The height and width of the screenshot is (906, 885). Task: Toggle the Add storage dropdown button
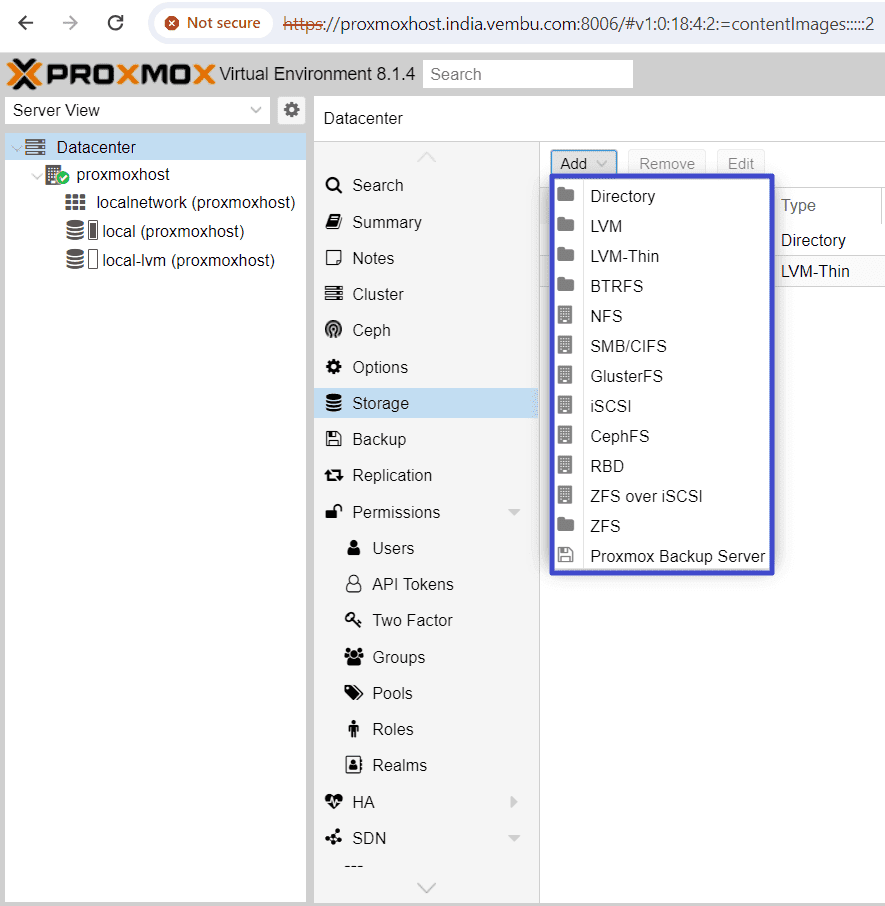pos(583,164)
